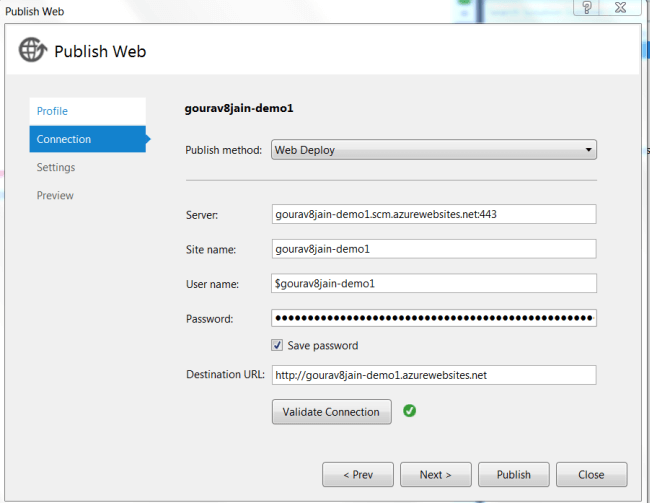Open the Publish method dropdown

[434, 150]
